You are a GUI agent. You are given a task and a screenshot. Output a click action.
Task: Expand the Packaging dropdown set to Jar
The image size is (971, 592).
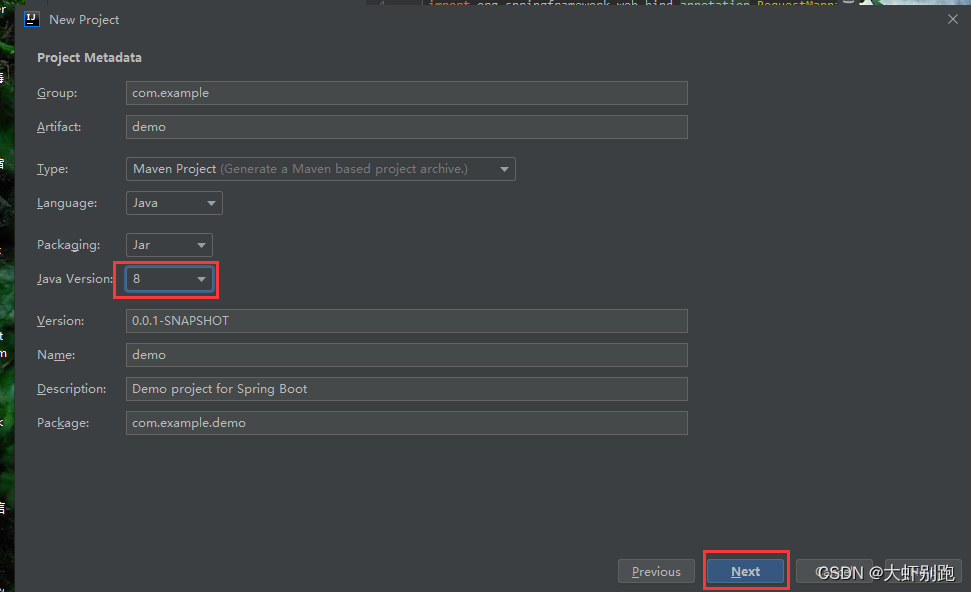pyautogui.click(x=169, y=245)
